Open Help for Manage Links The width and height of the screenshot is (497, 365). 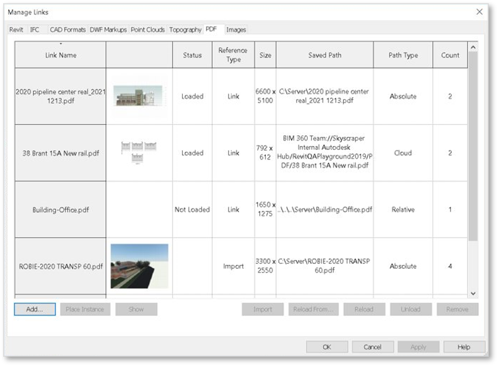[464, 347]
